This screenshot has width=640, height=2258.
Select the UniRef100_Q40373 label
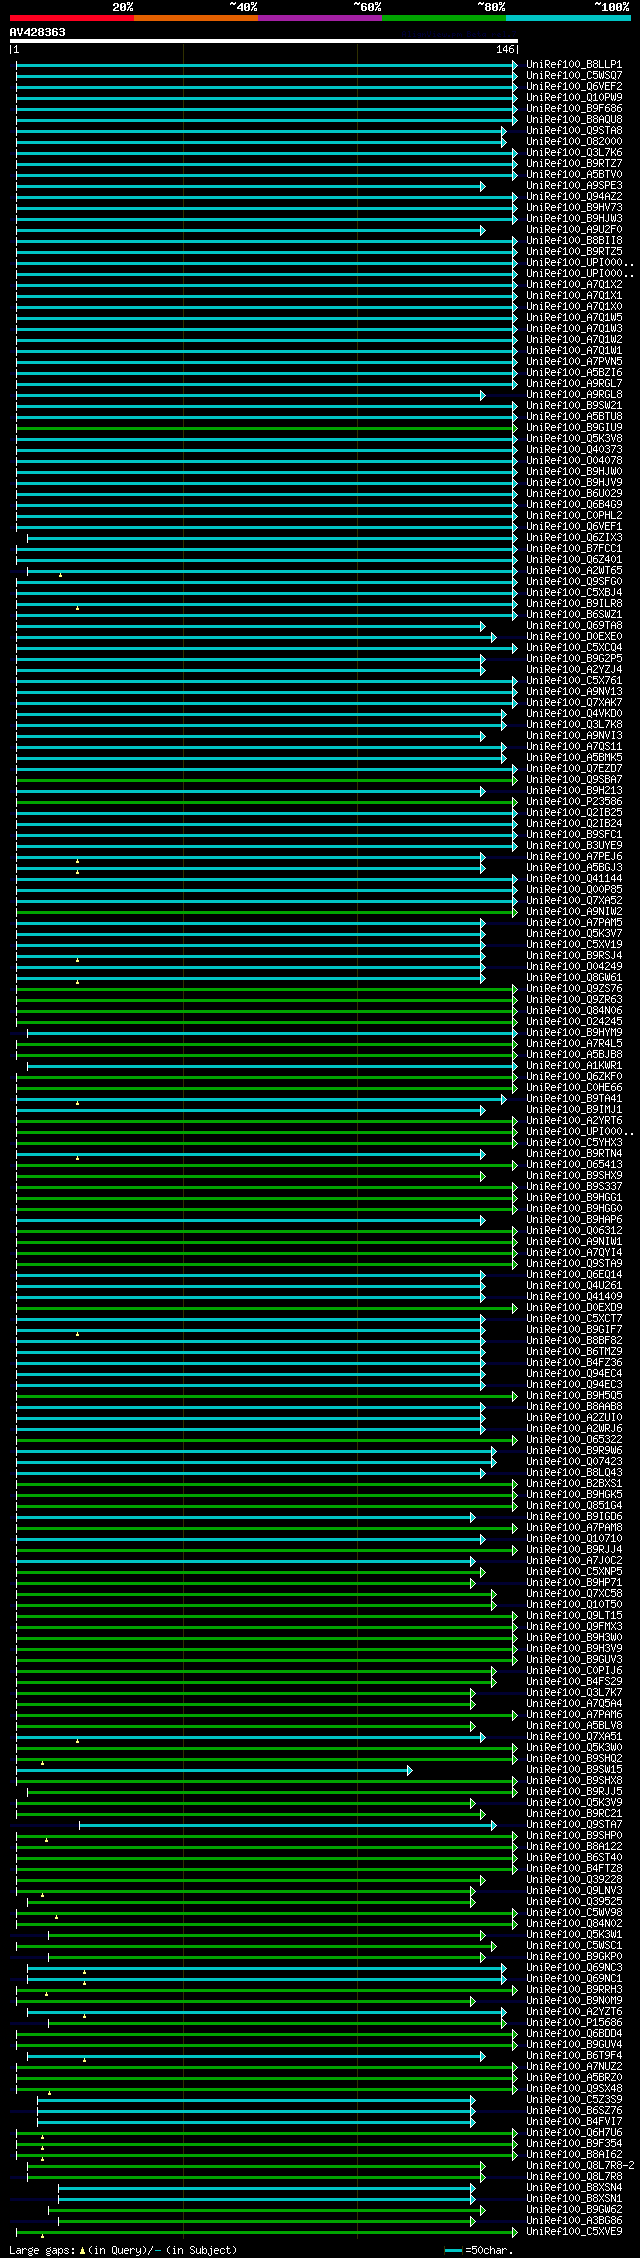click(574, 449)
